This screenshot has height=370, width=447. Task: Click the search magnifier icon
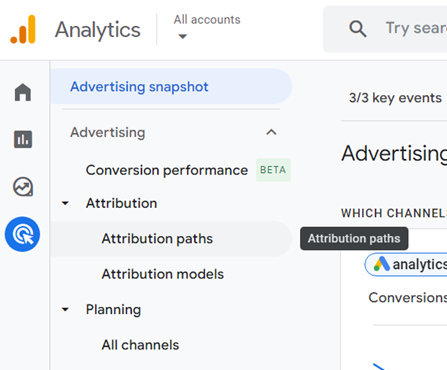point(358,29)
